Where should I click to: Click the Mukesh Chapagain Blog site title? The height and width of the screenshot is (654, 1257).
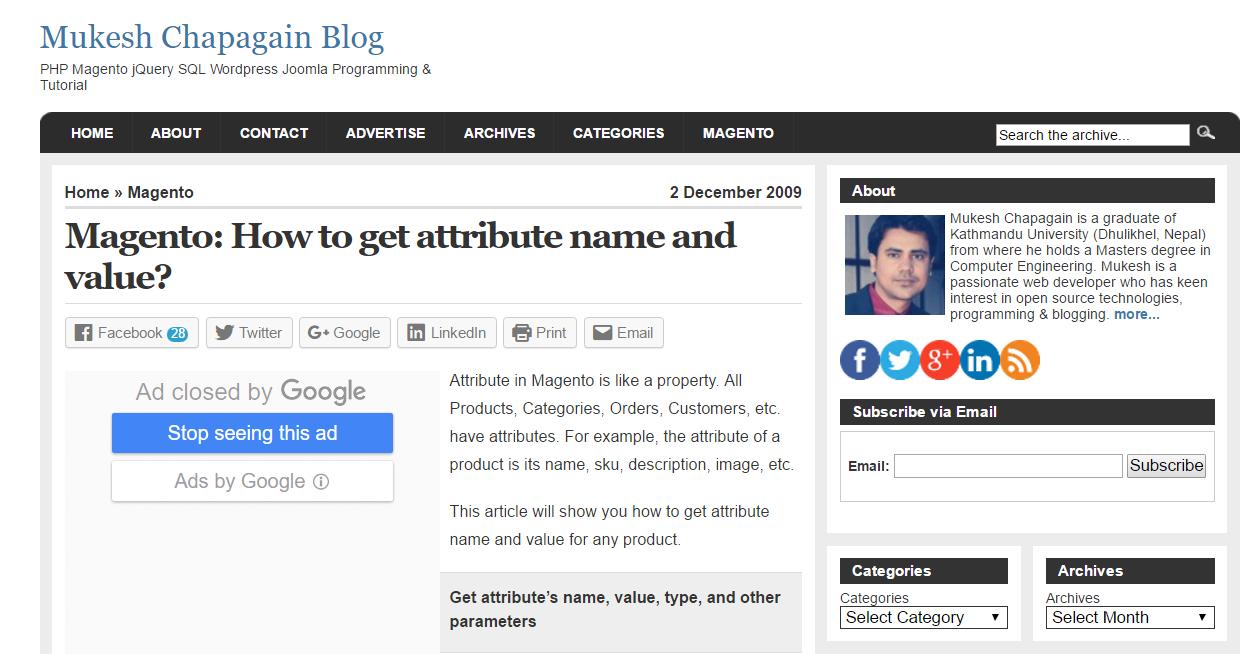(x=212, y=38)
